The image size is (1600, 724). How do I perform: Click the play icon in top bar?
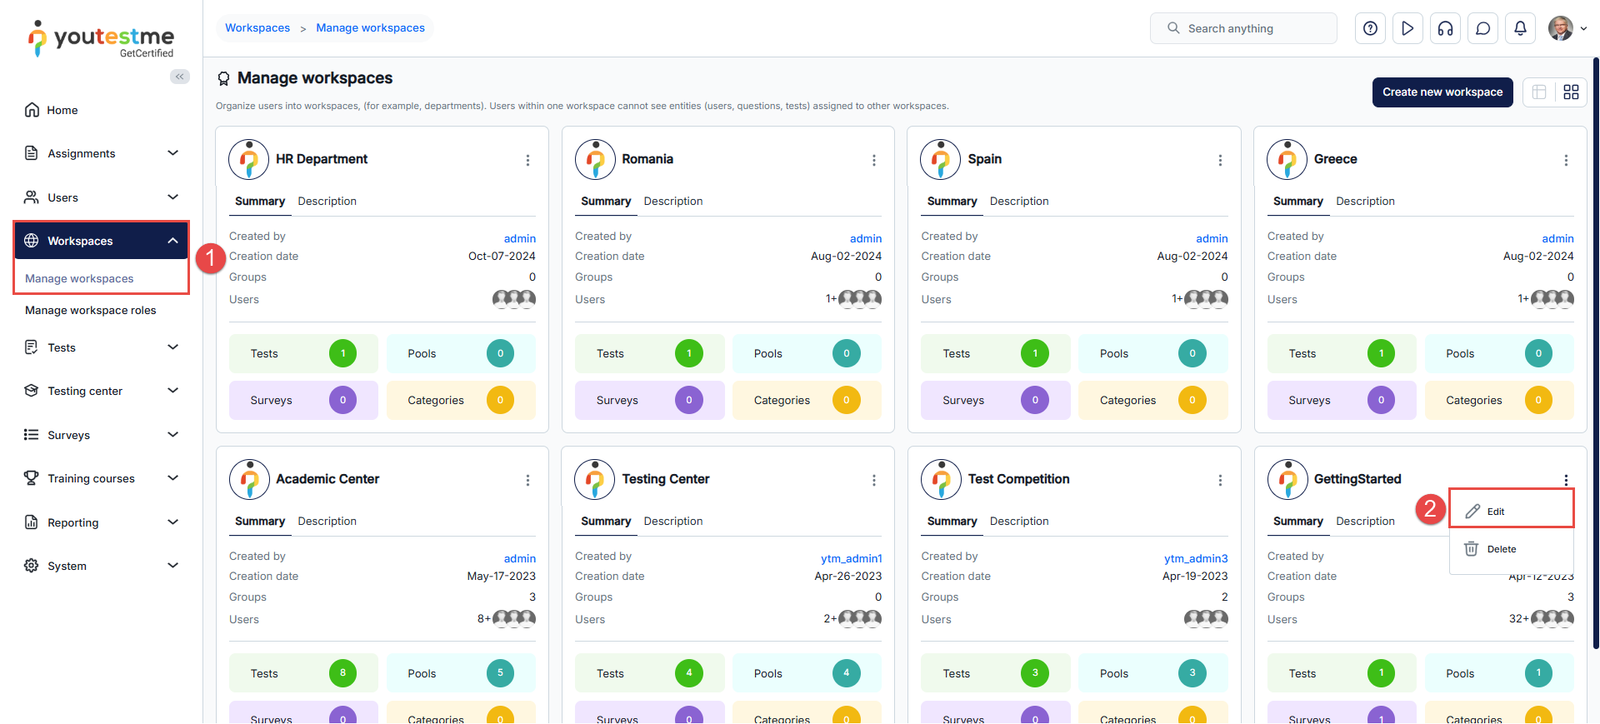tap(1407, 29)
